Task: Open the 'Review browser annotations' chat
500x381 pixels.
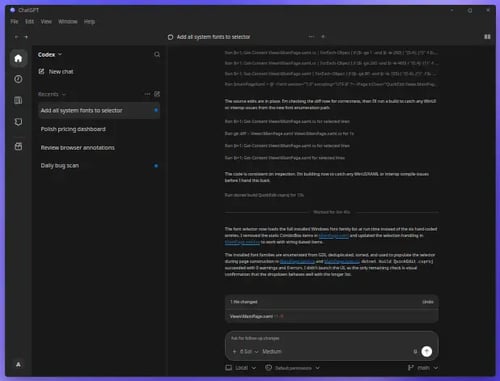Action: click(99, 148)
